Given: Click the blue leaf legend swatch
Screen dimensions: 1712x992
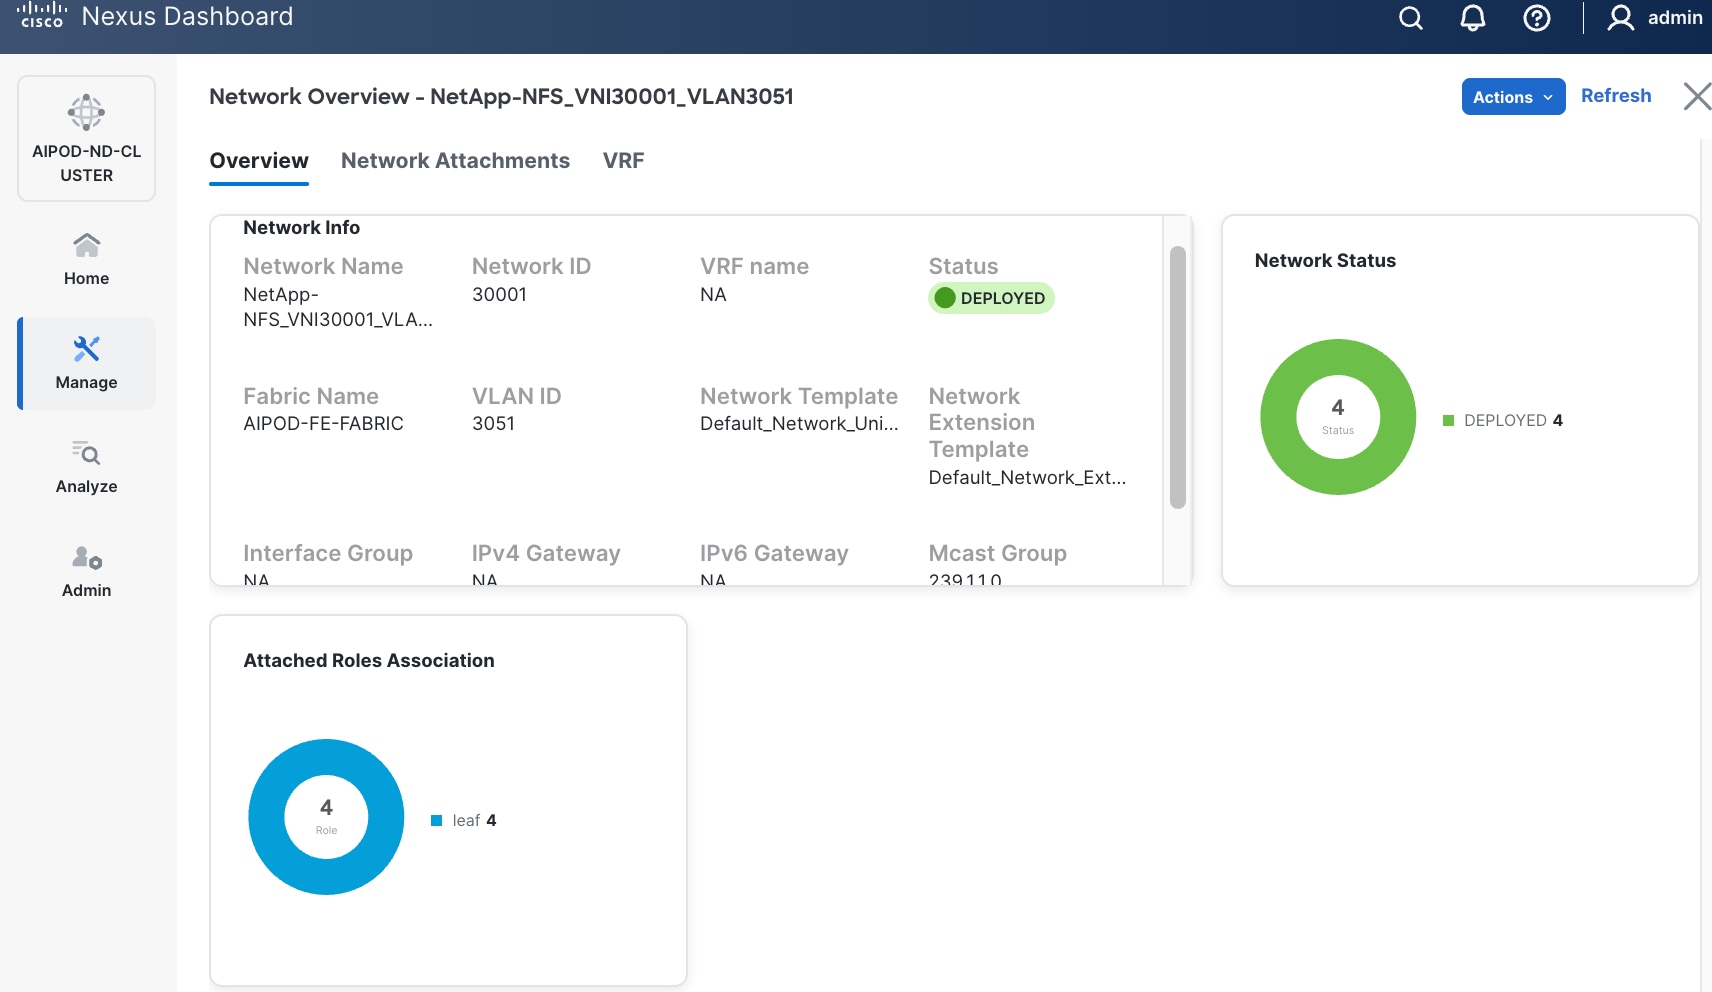Looking at the screenshot, I should pos(436,821).
